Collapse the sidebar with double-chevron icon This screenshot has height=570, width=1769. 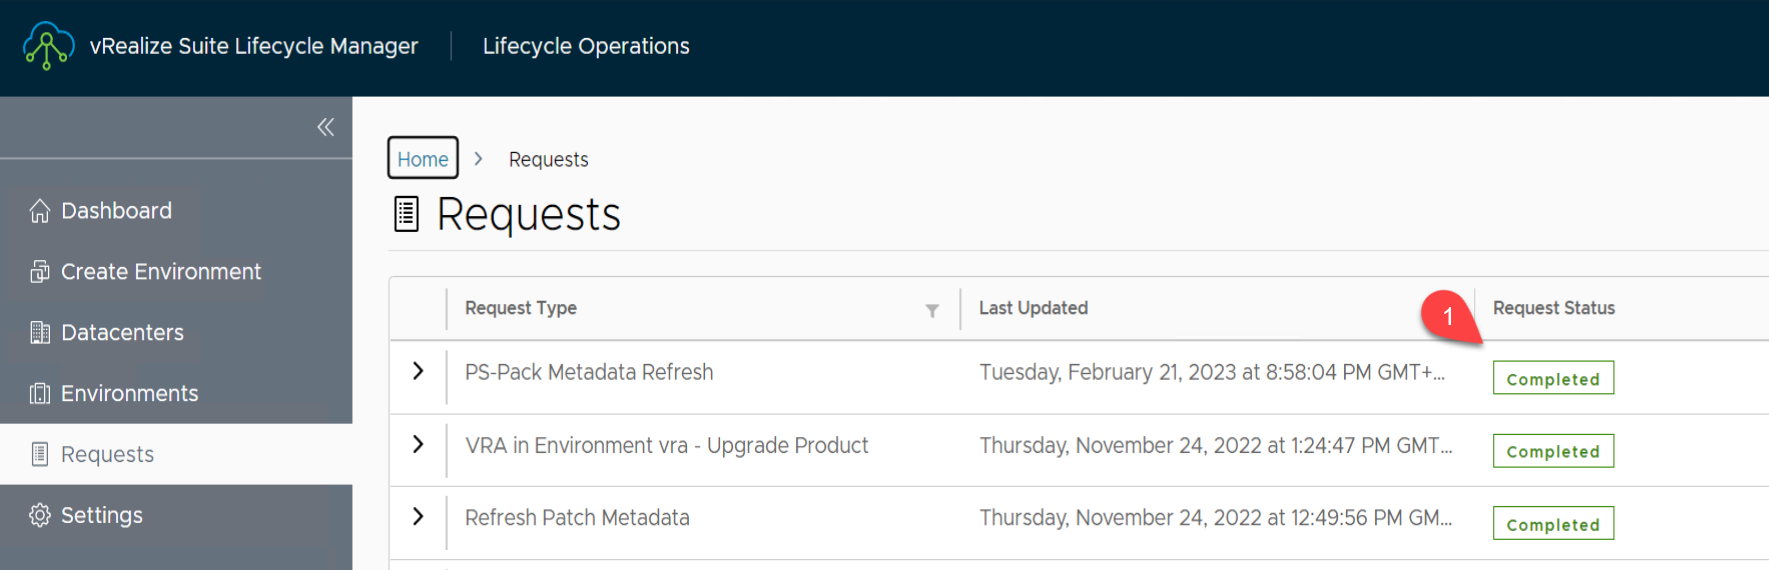click(x=325, y=127)
